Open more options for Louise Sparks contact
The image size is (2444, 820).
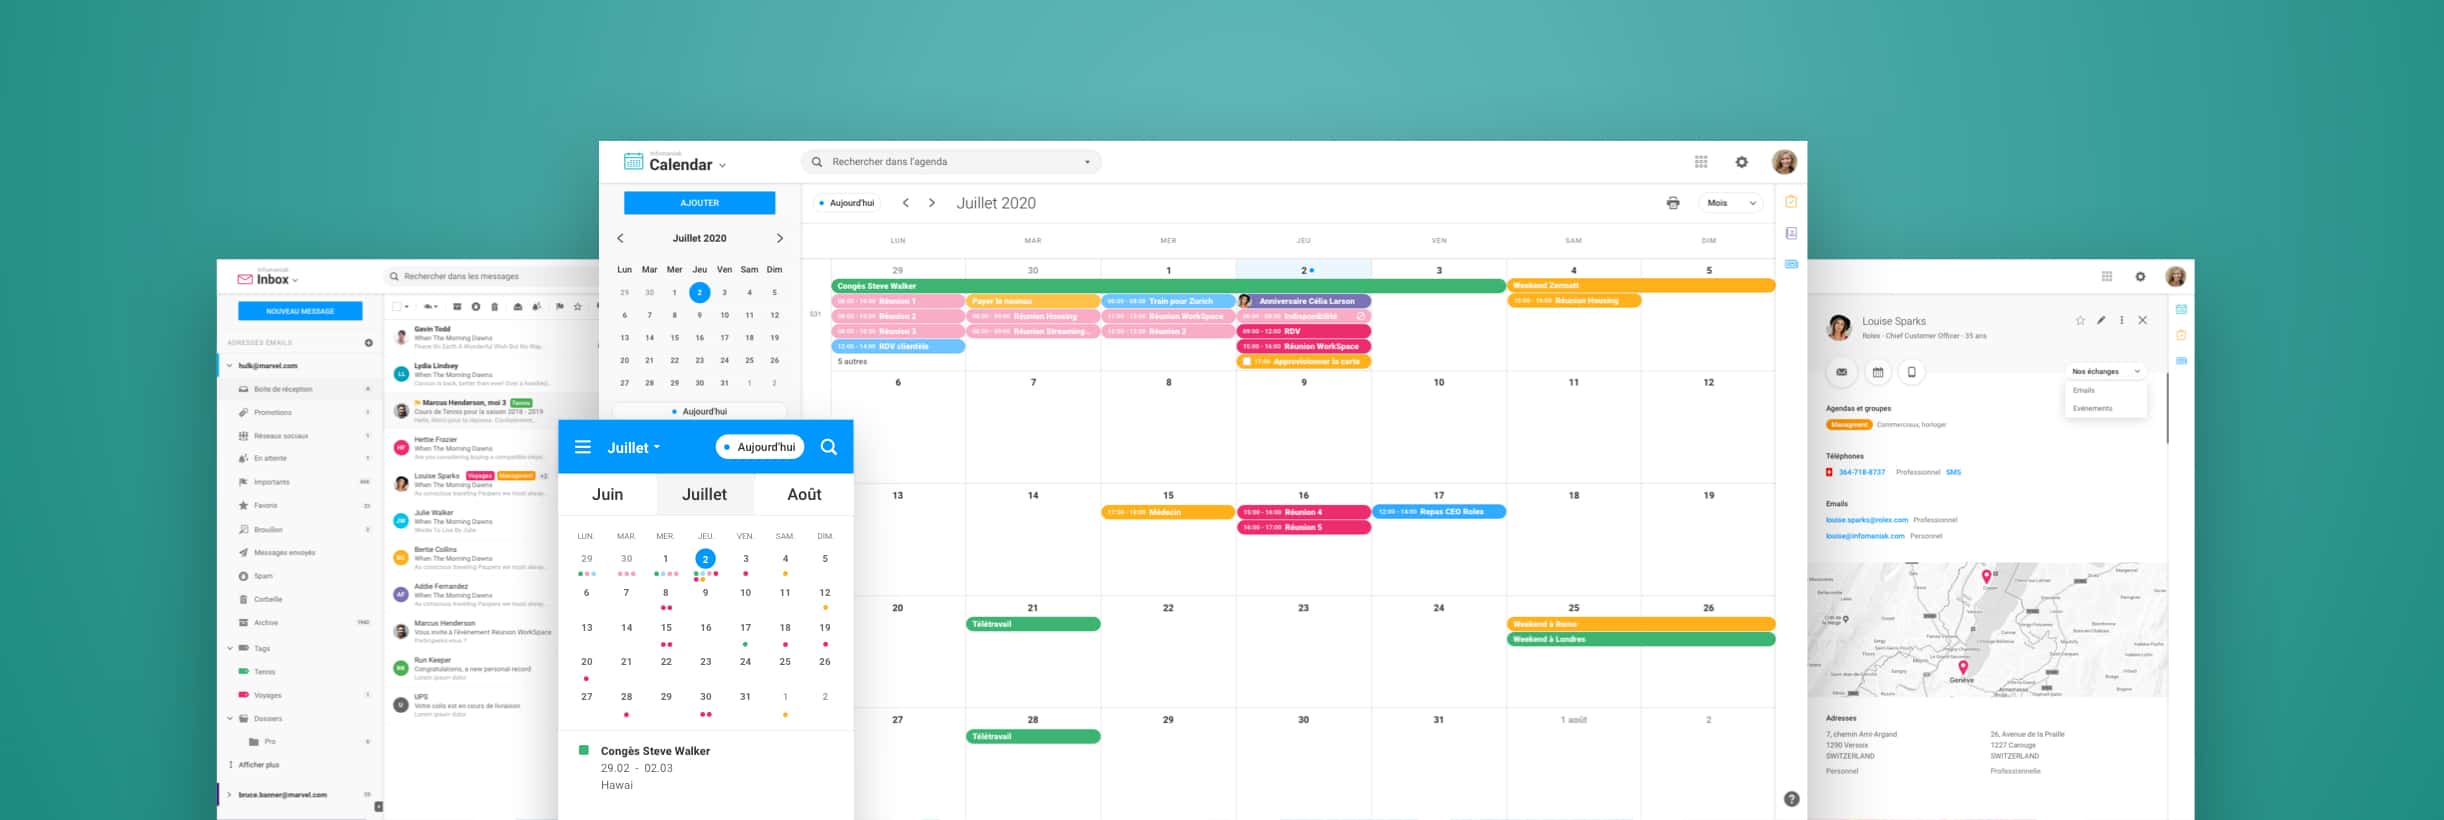click(2121, 321)
